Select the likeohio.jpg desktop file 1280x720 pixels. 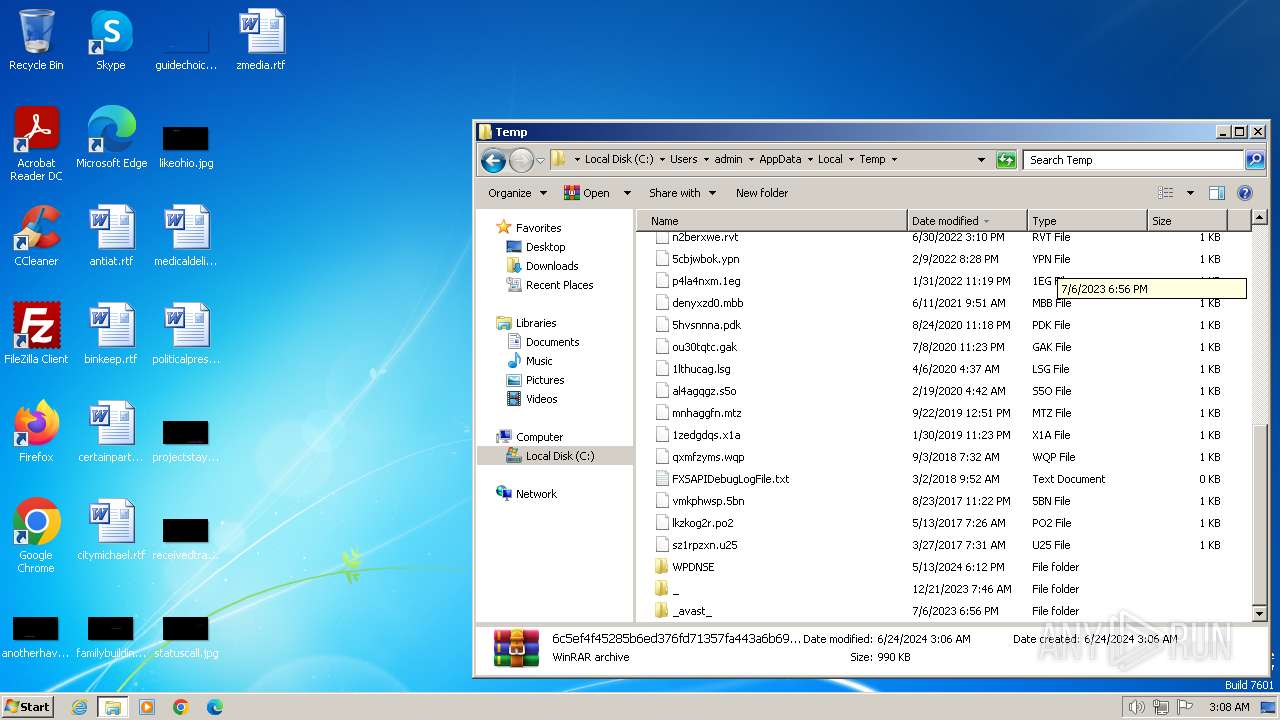click(x=186, y=146)
